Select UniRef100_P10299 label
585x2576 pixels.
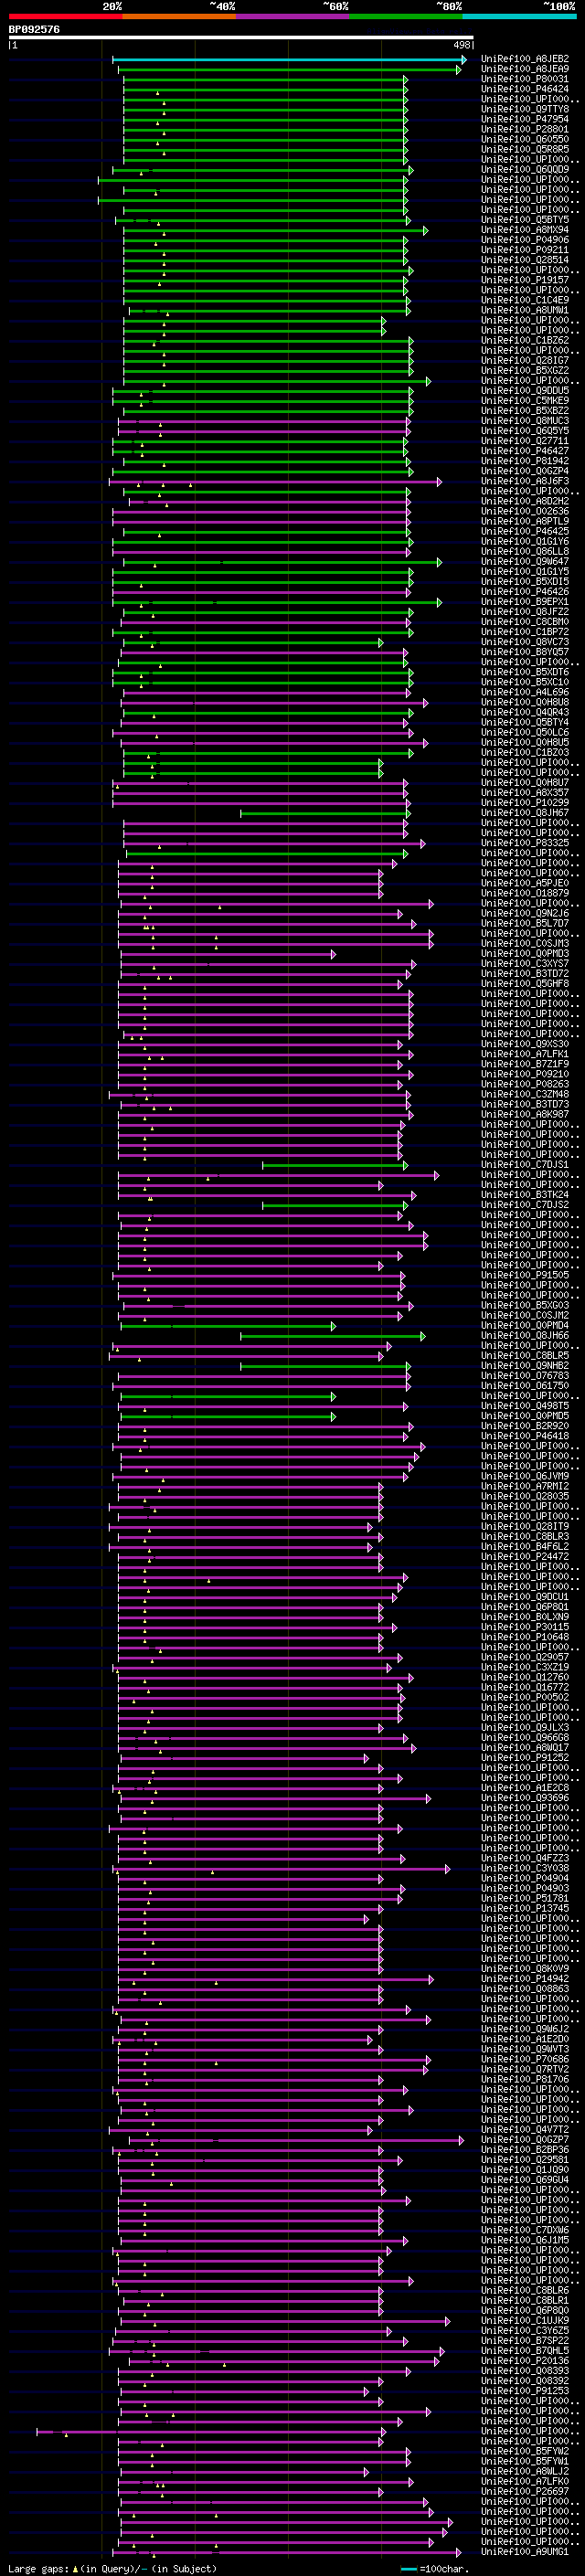click(525, 802)
